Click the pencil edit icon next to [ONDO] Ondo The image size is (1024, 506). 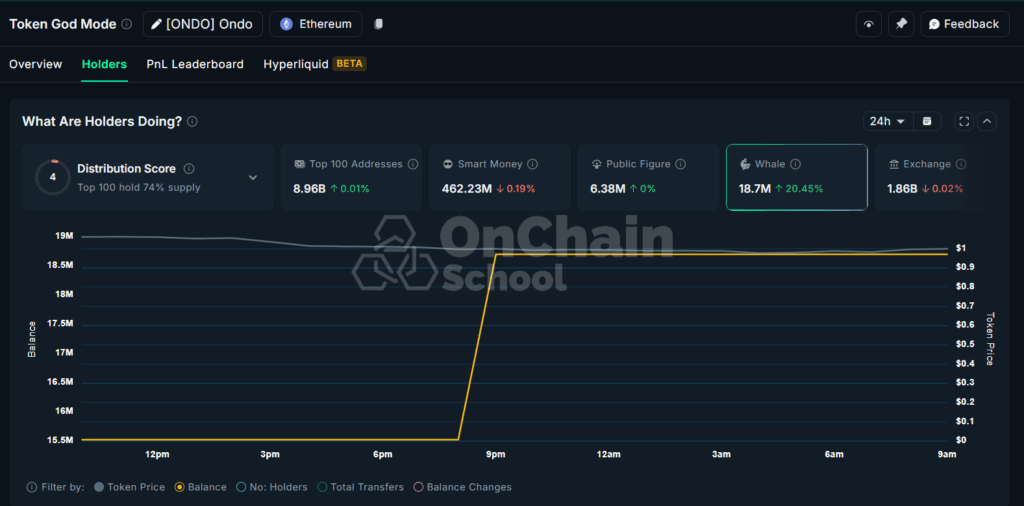(156, 24)
